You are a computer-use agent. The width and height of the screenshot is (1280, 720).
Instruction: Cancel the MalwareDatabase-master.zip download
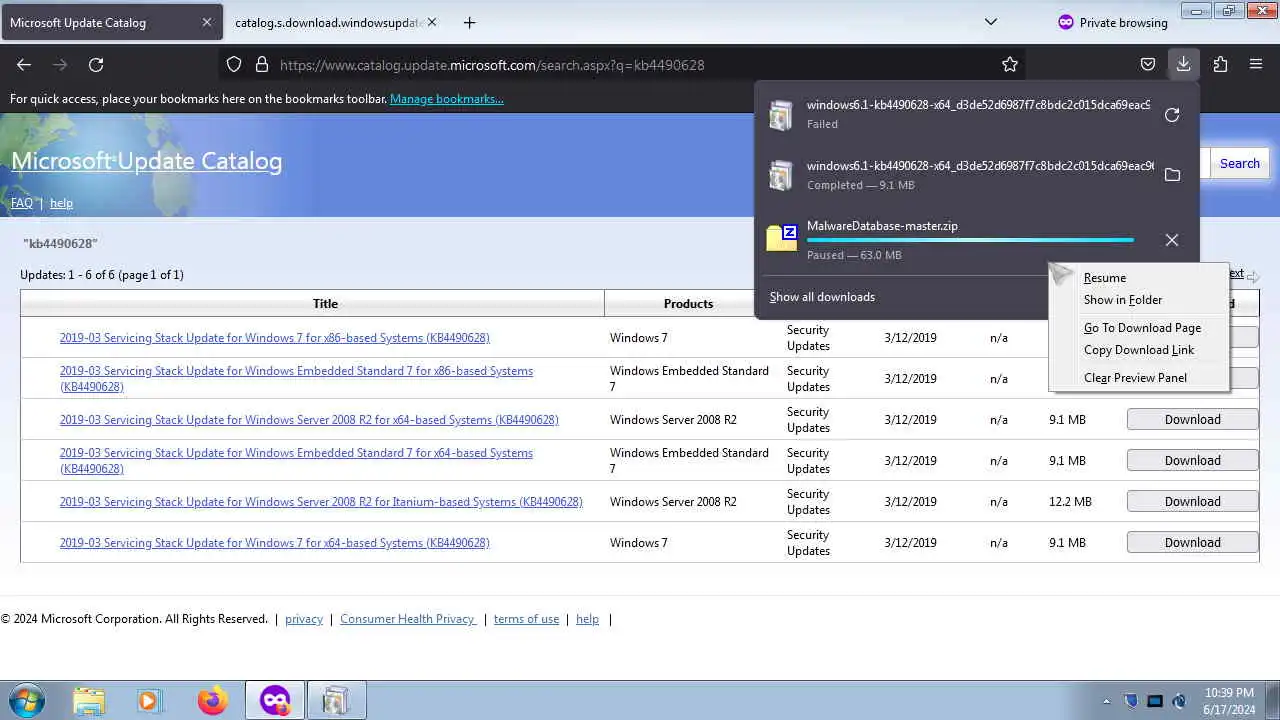pos(1172,240)
